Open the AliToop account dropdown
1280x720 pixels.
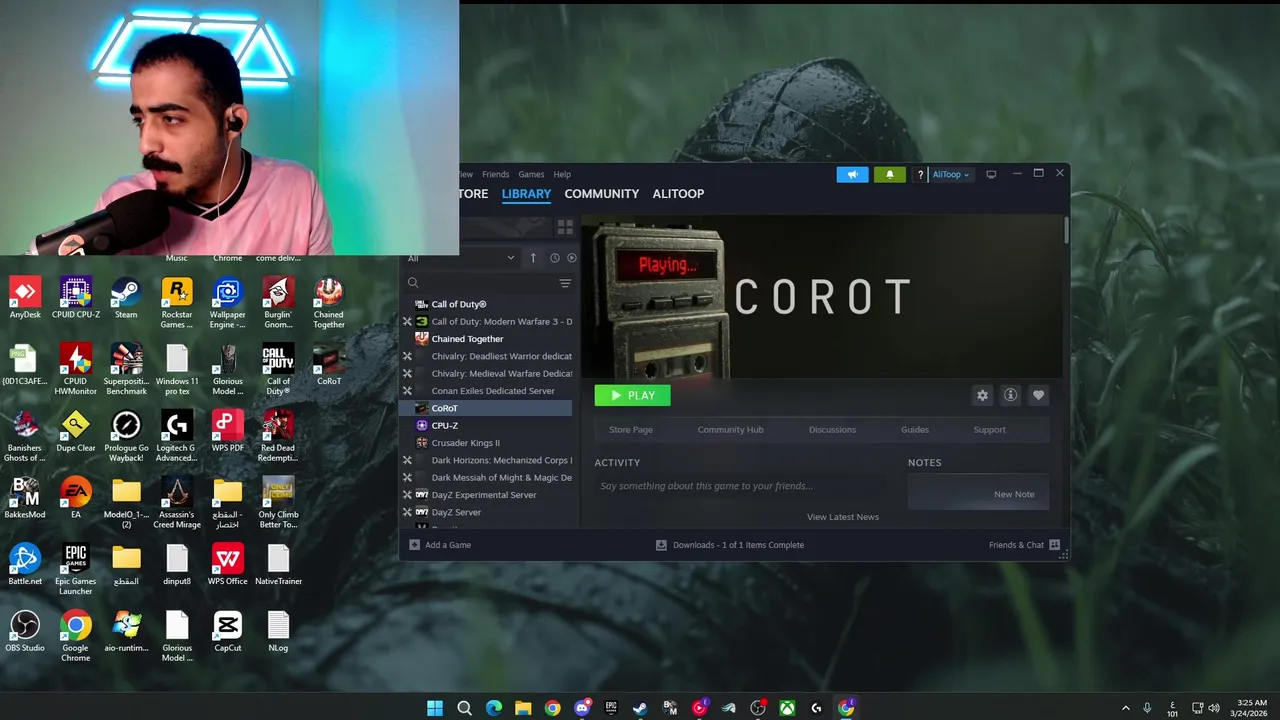point(950,175)
